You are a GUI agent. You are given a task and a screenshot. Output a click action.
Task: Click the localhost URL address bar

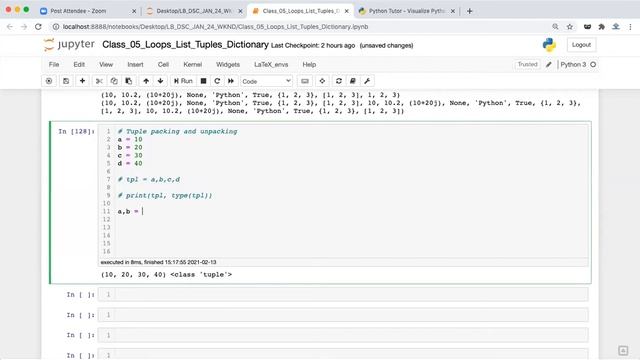click(x=216, y=27)
